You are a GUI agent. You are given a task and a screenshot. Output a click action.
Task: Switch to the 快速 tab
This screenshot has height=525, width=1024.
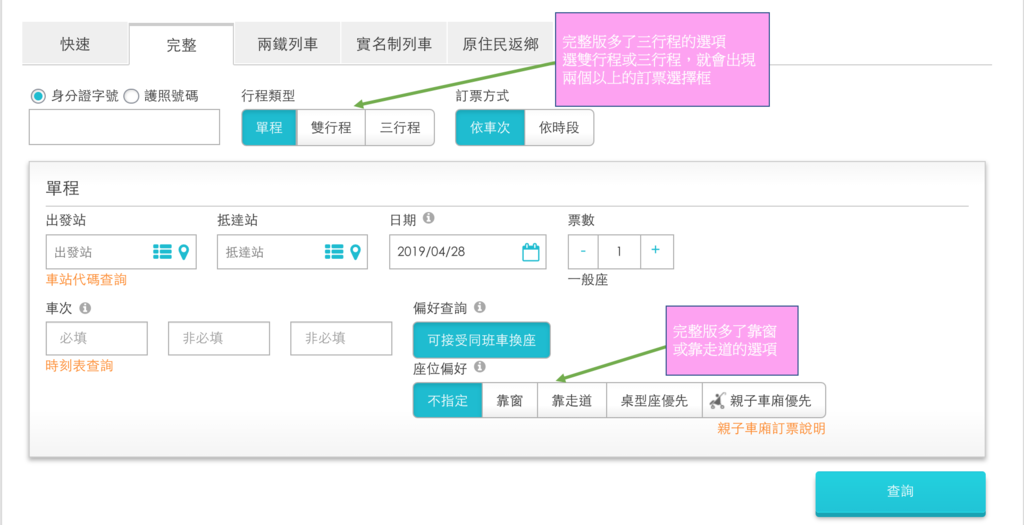click(x=75, y=44)
